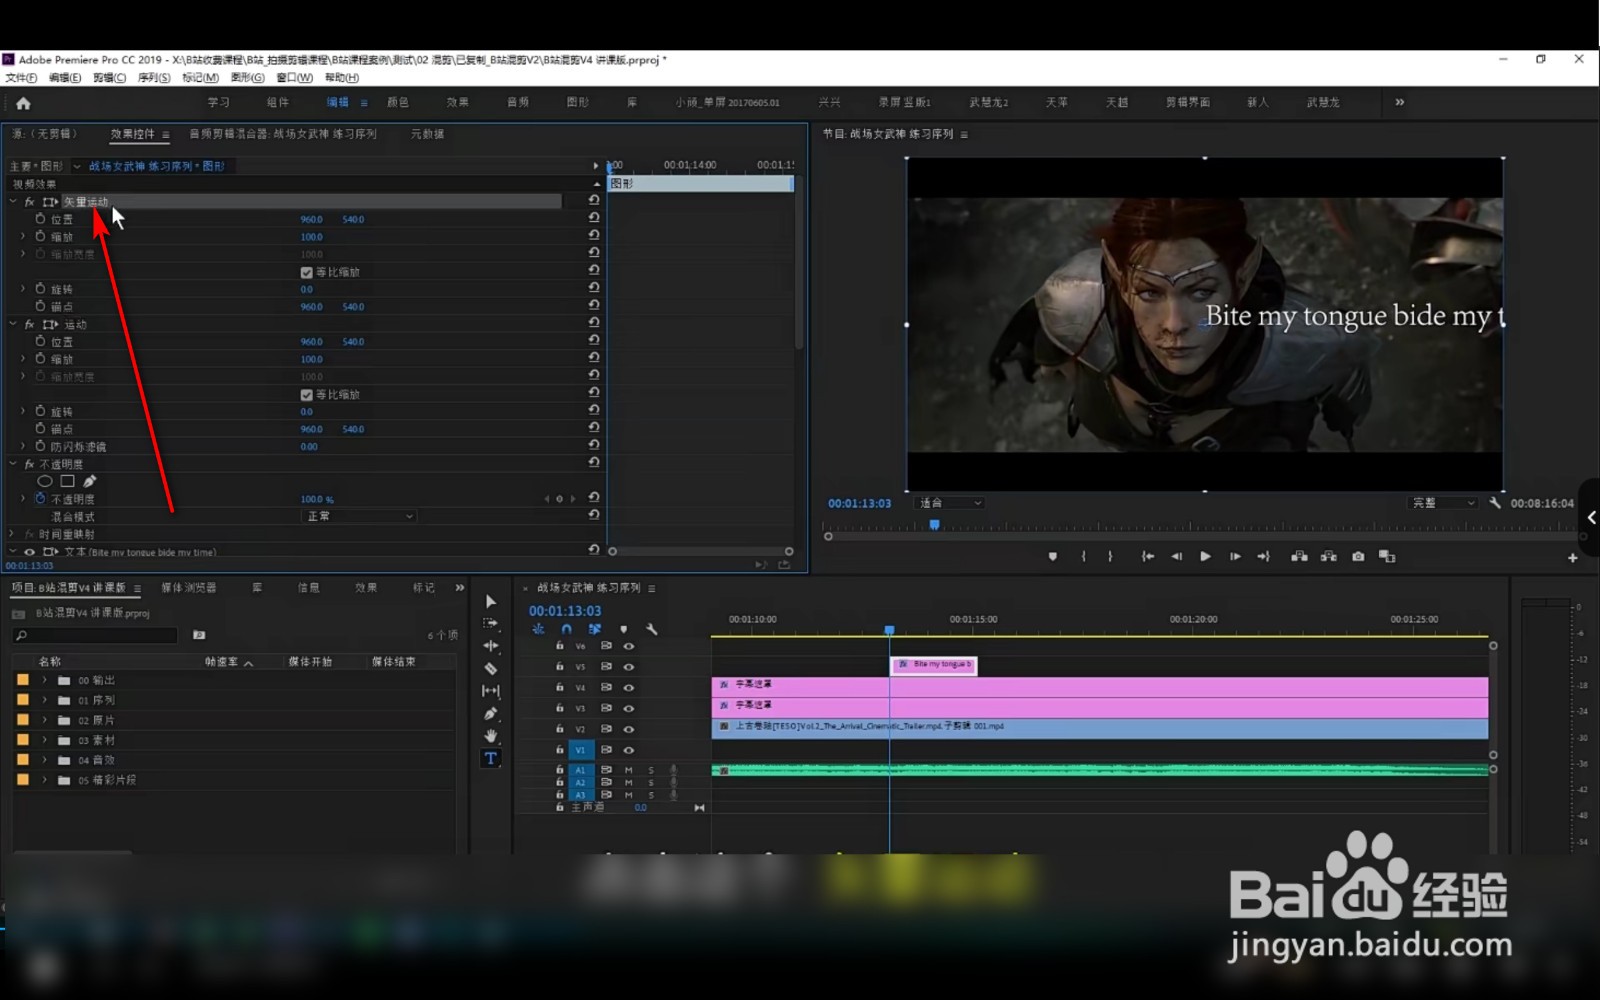Switch to 效果 workspace tab

click(458, 102)
